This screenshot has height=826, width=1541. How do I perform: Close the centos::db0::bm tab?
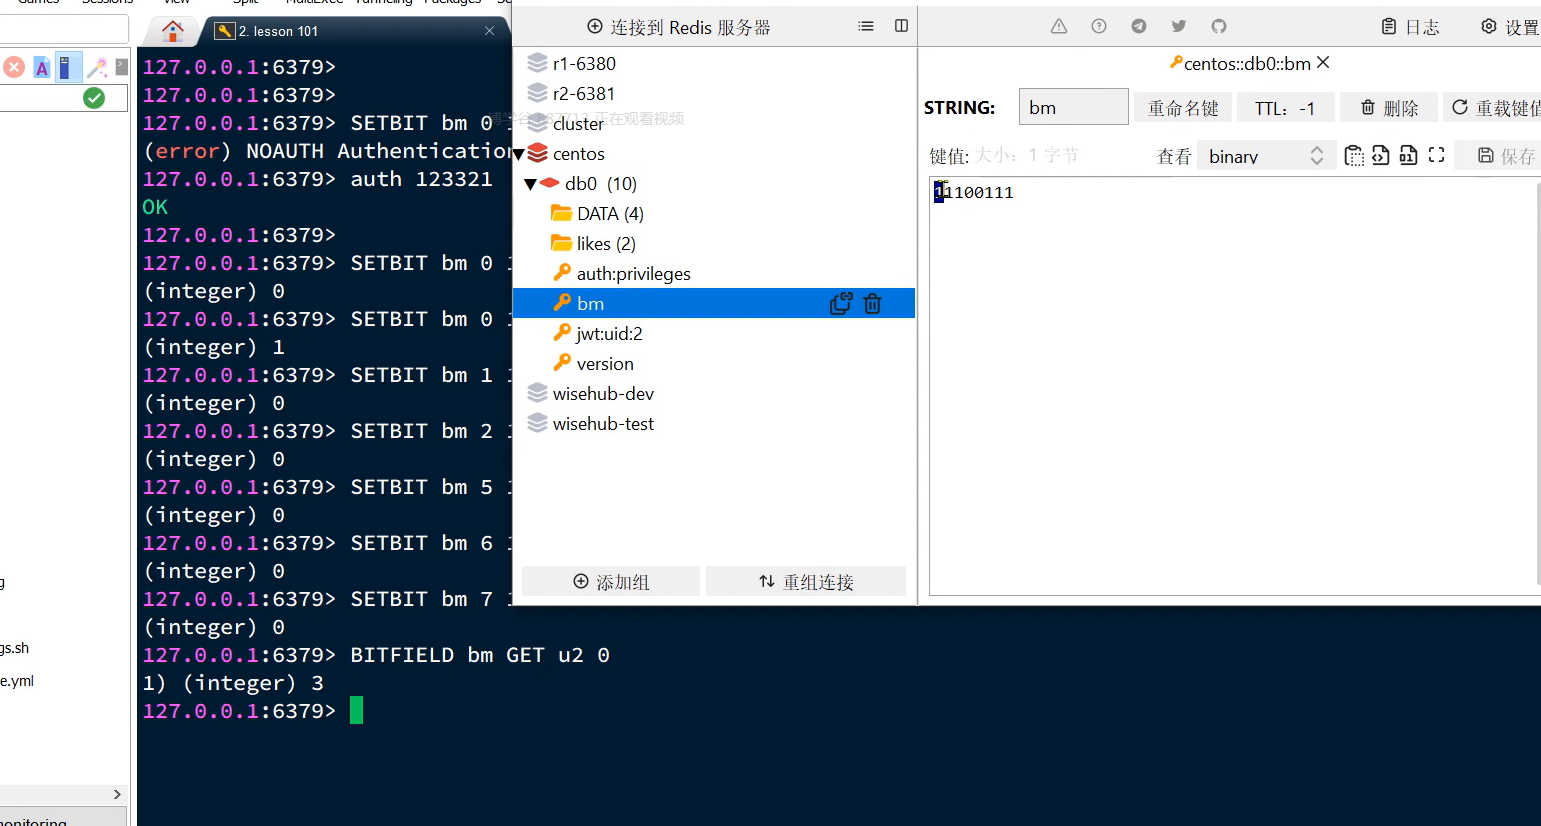[1323, 62]
